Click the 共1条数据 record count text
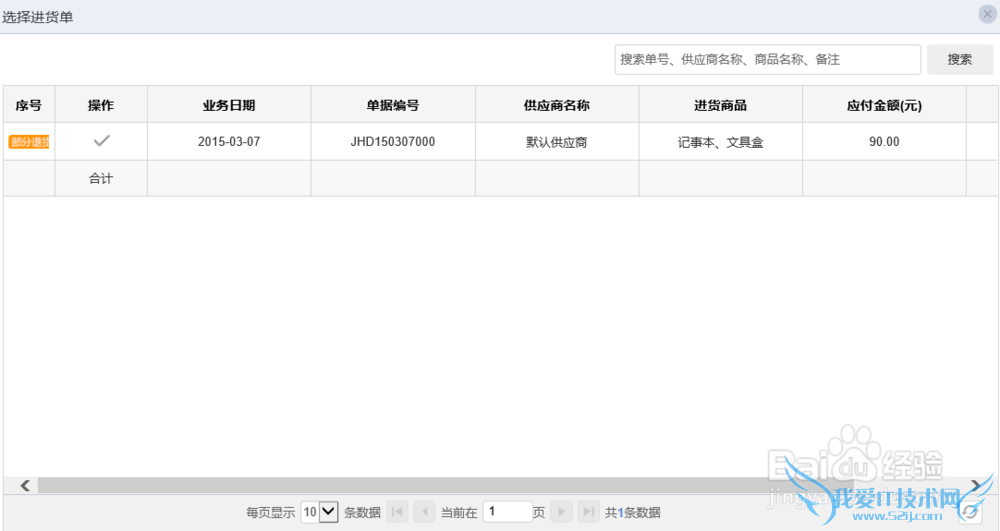Viewport: 1000px width, 531px height. pyautogui.click(x=633, y=513)
